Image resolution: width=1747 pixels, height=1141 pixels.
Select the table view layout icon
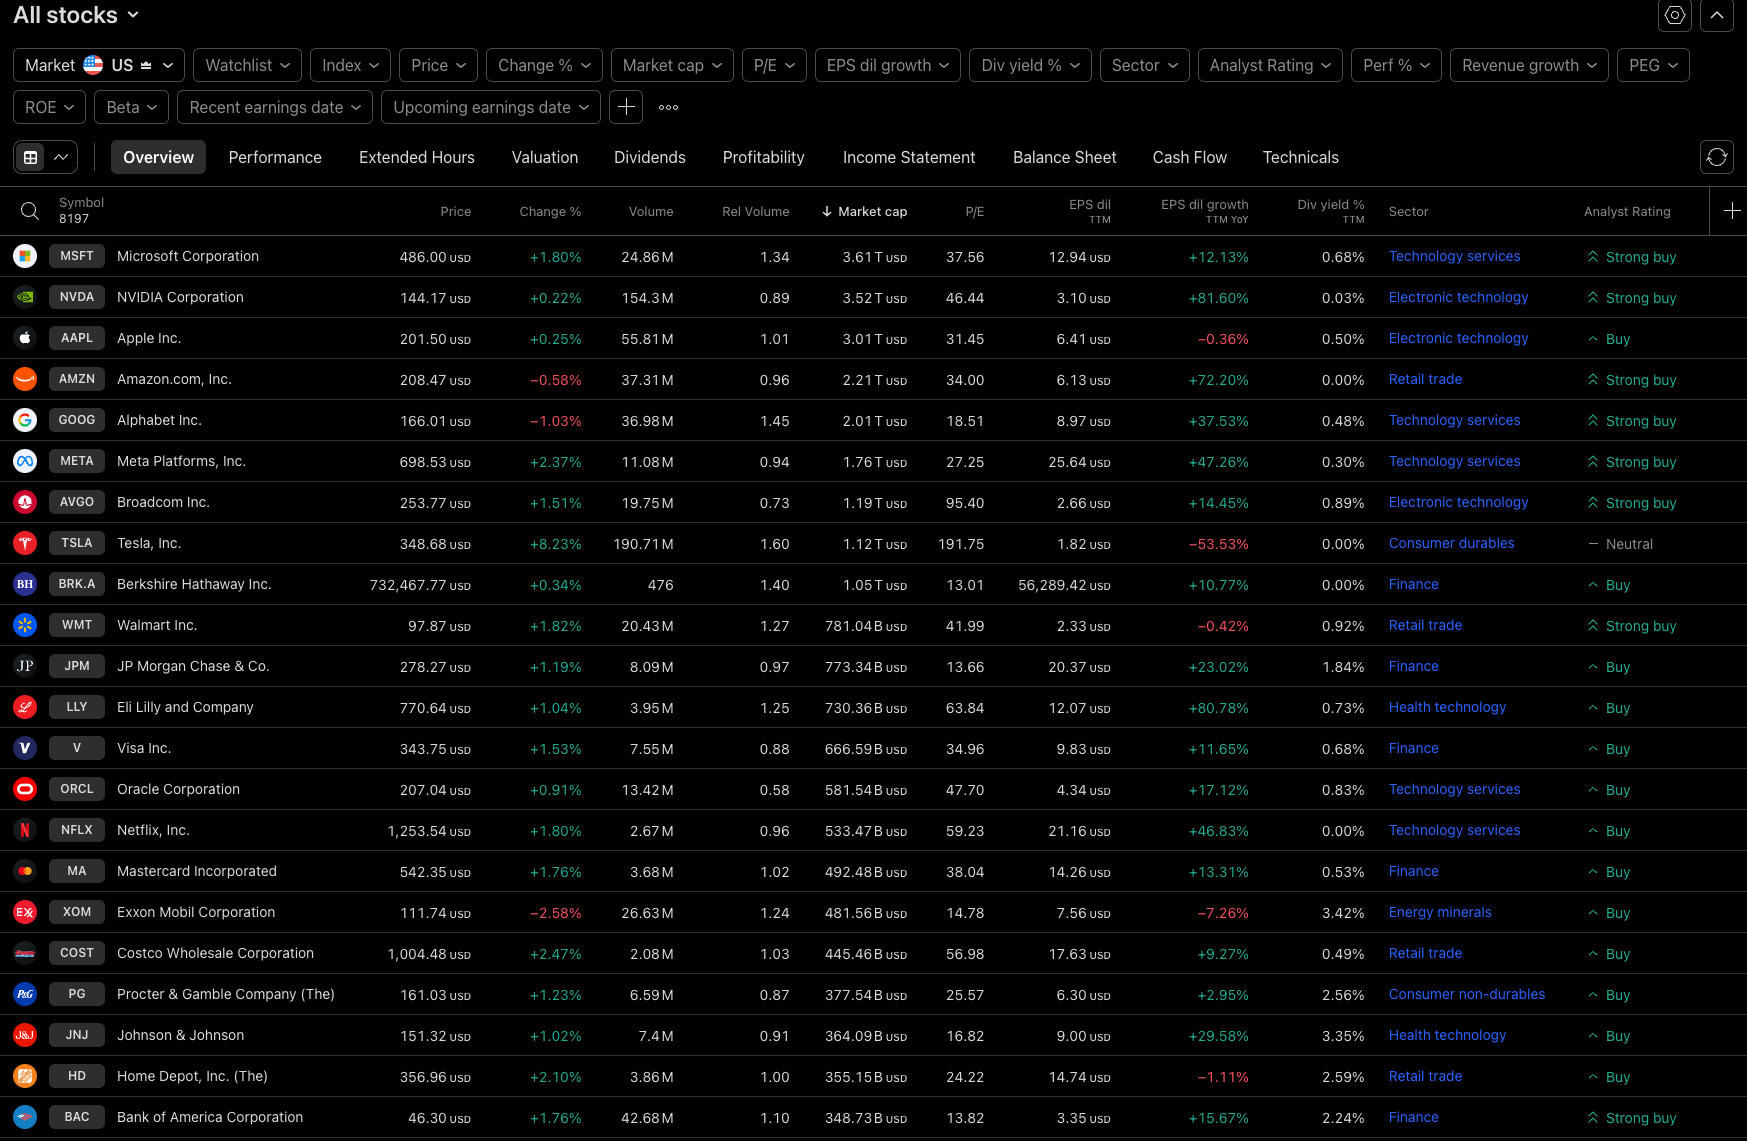pos(31,157)
